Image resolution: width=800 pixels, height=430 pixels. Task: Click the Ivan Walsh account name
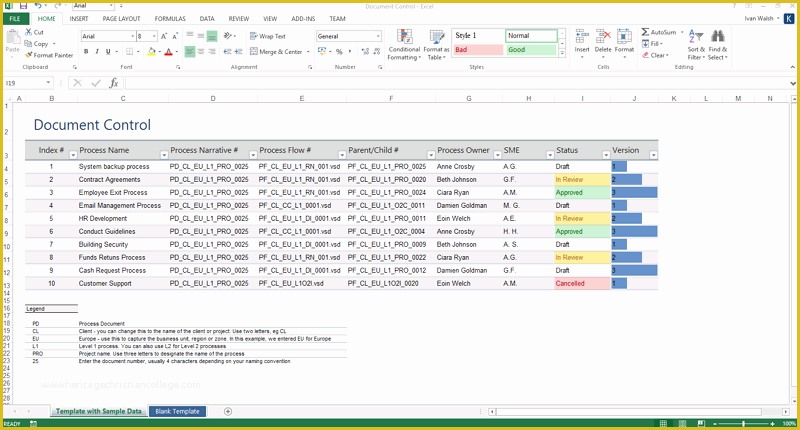[759, 18]
